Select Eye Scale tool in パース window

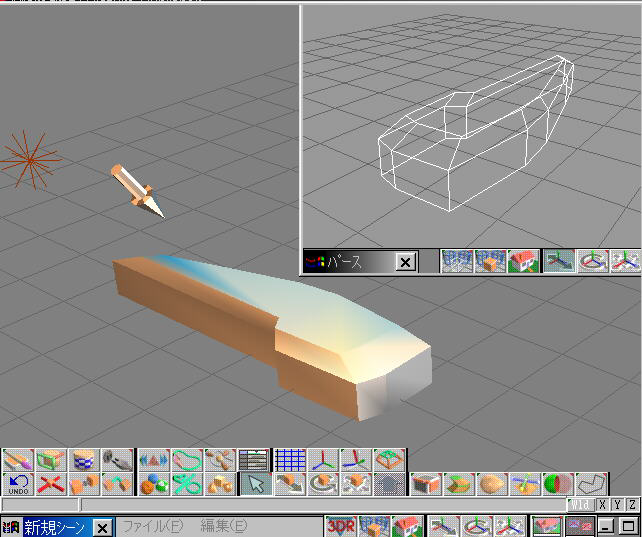tap(625, 261)
